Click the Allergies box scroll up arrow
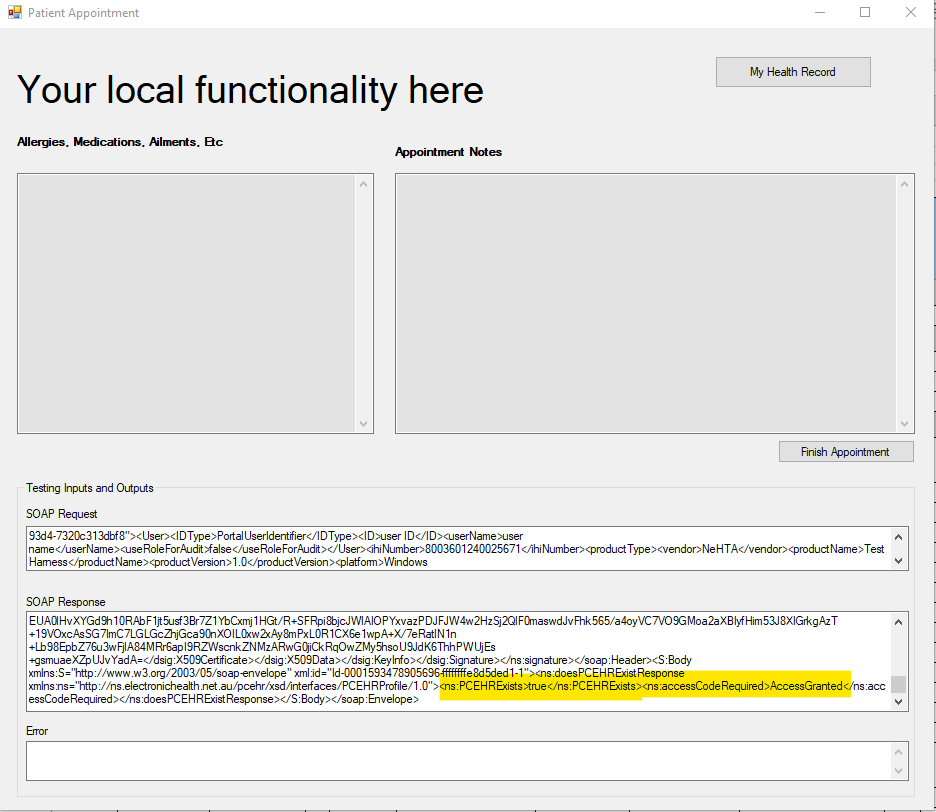This screenshot has width=936, height=812. pyautogui.click(x=364, y=183)
